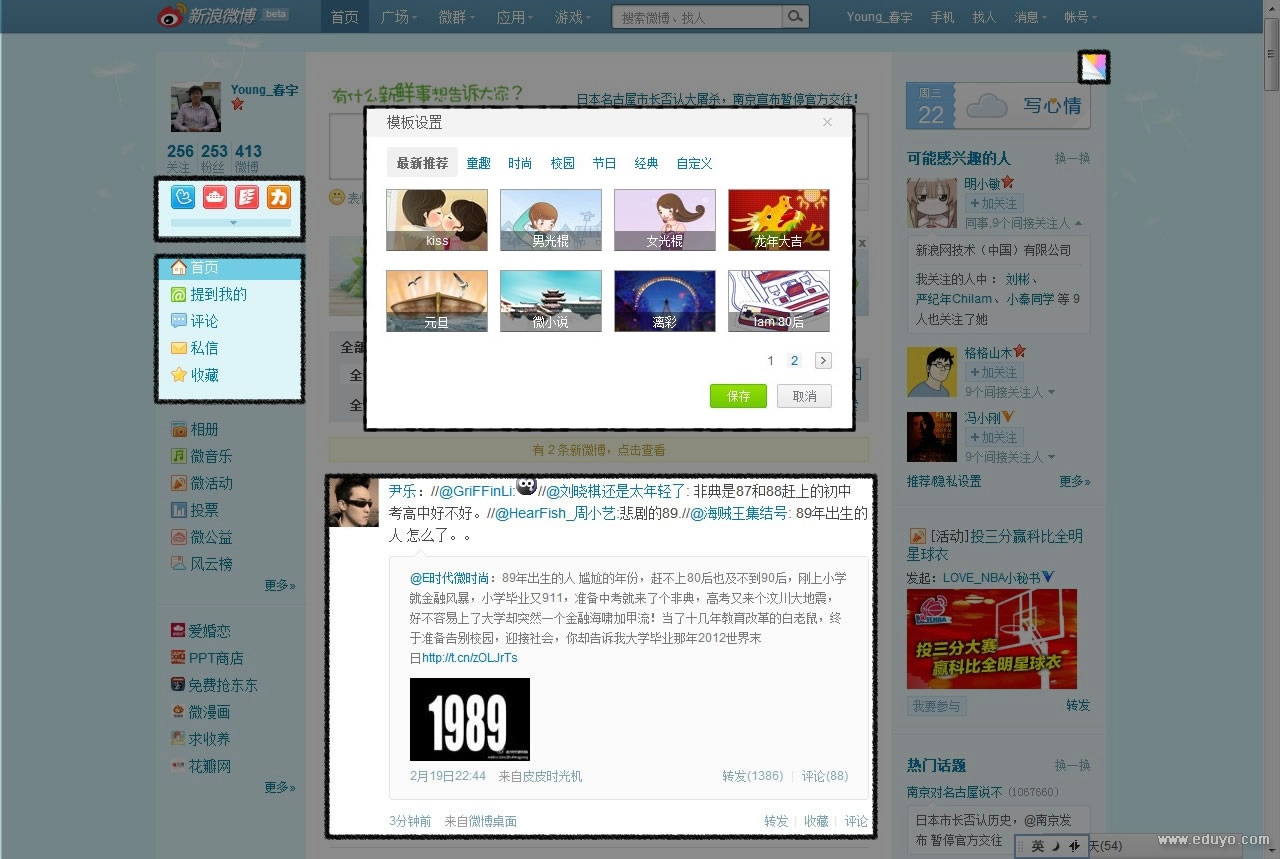Choose the 龙年大吉 template thumbnail
The width and height of the screenshot is (1280, 859).
778,219
